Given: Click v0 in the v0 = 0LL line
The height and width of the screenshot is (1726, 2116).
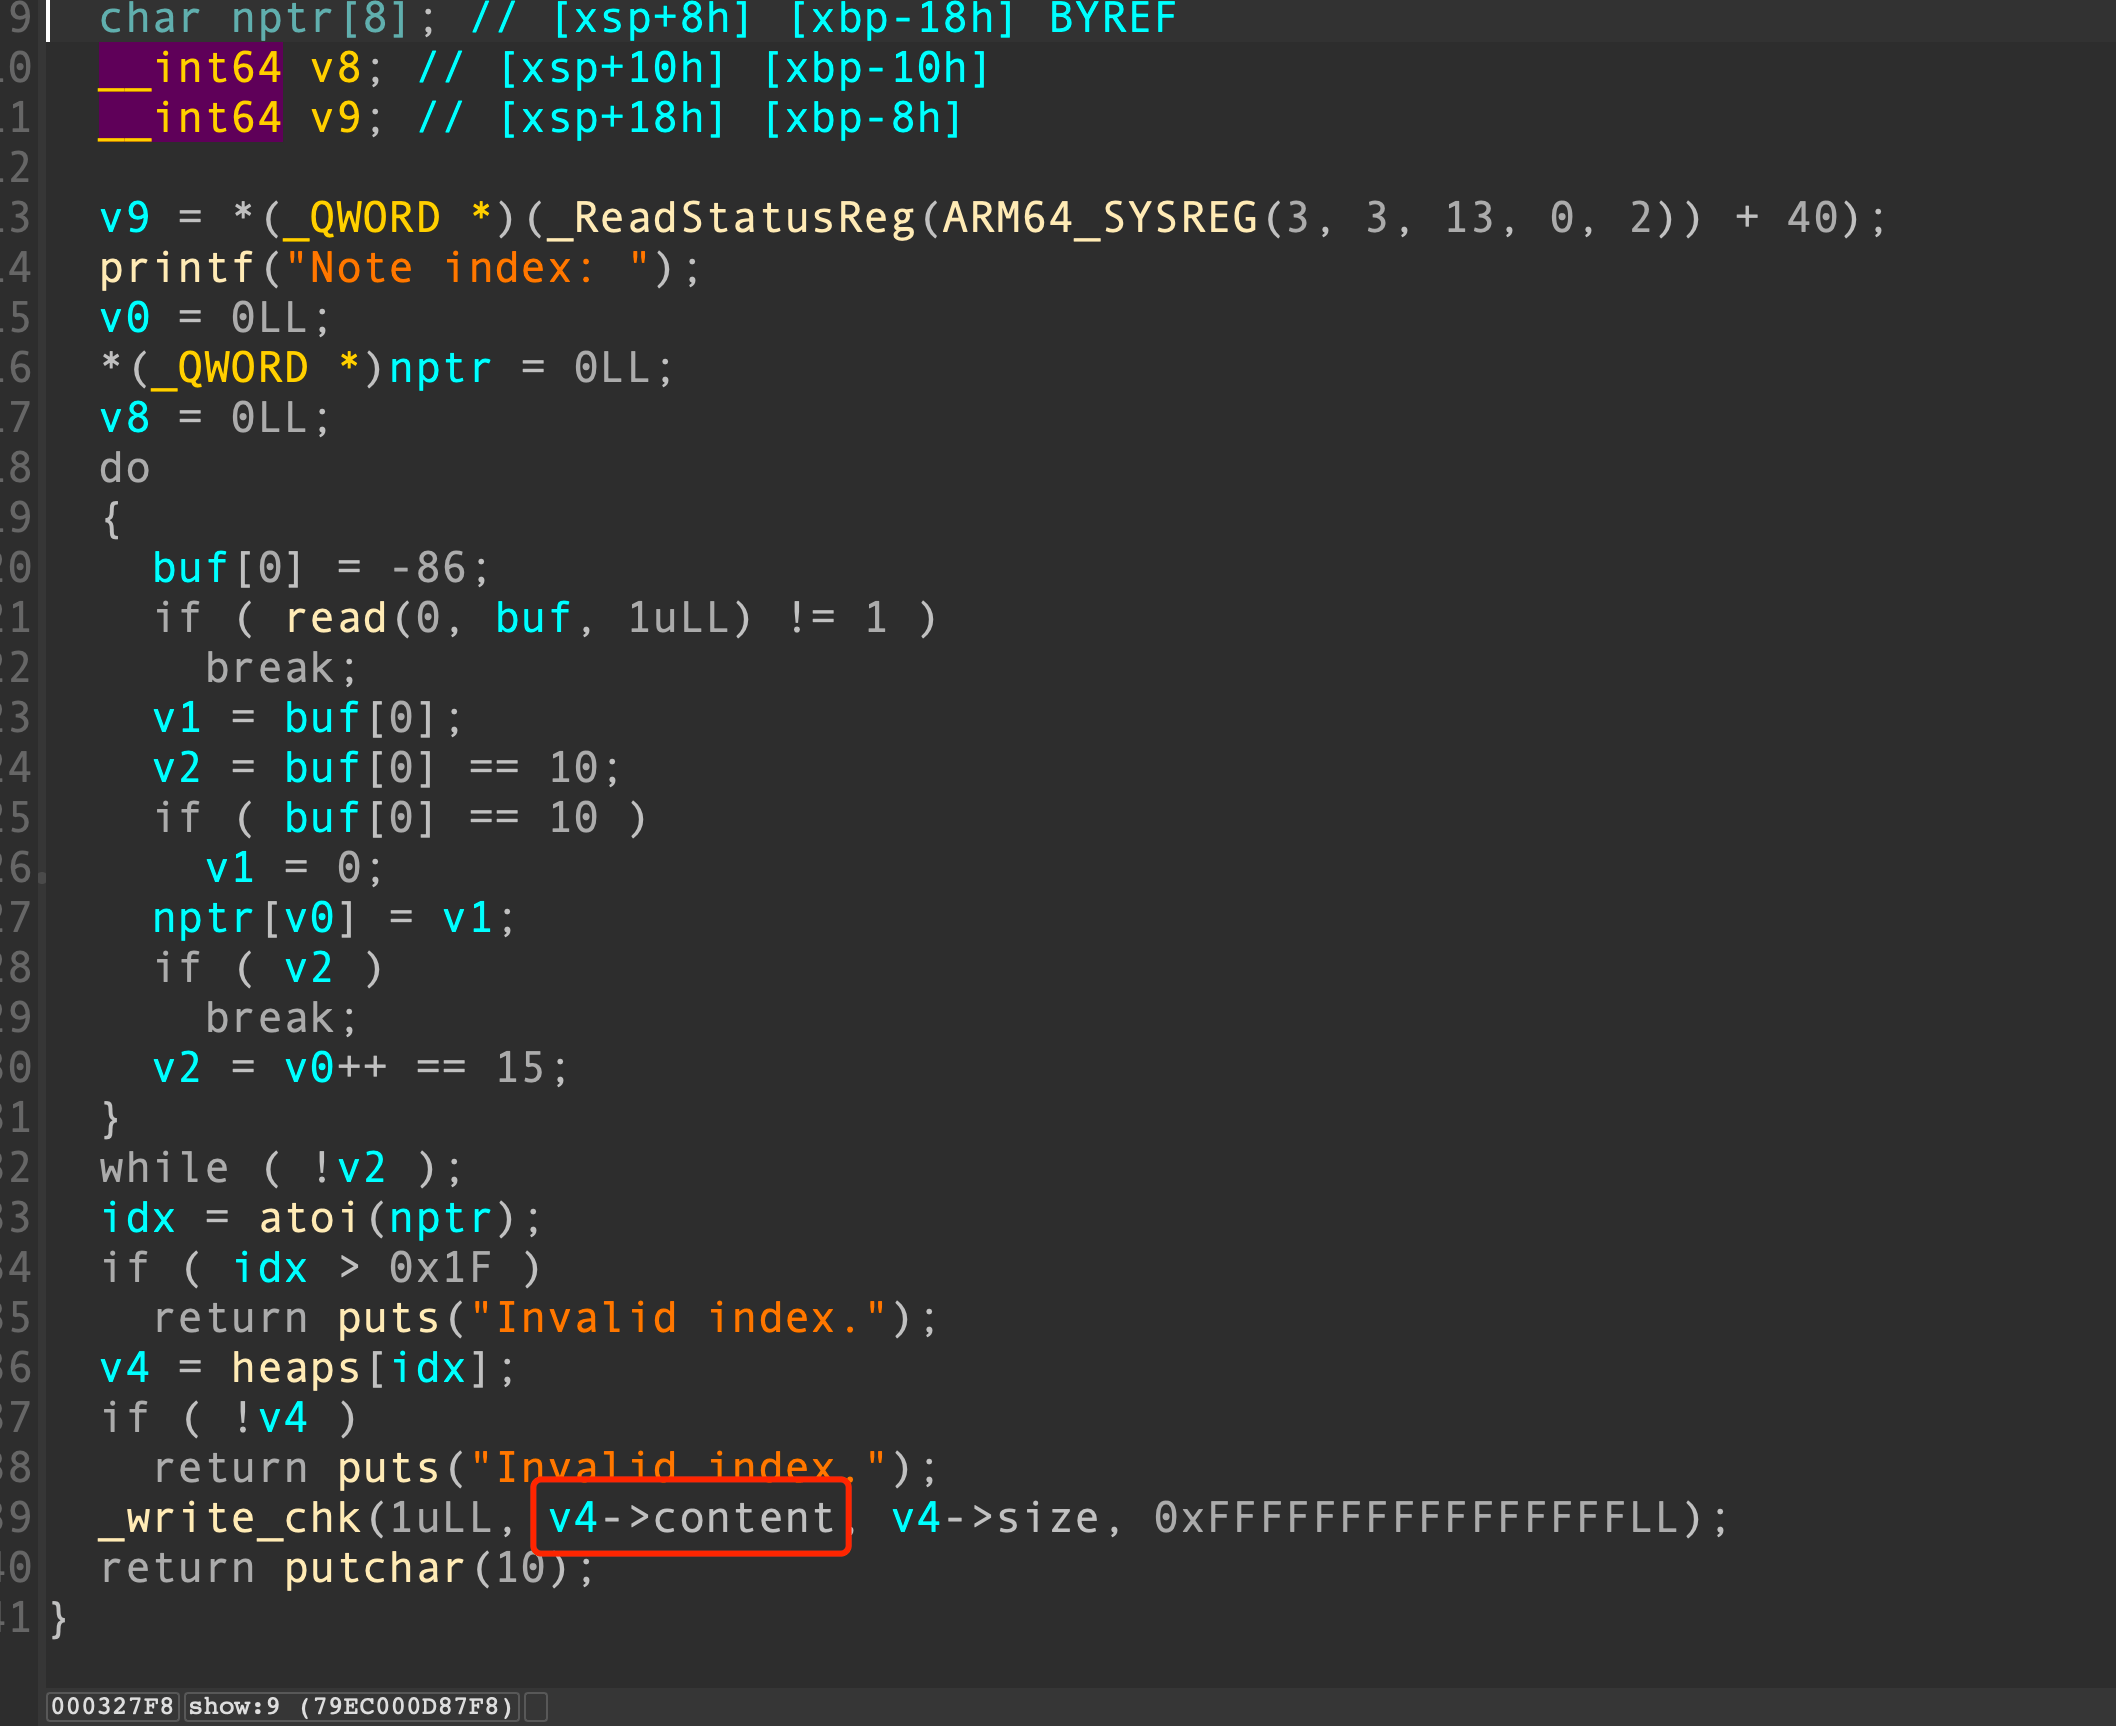Looking at the screenshot, I should pyautogui.click(x=125, y=318).
